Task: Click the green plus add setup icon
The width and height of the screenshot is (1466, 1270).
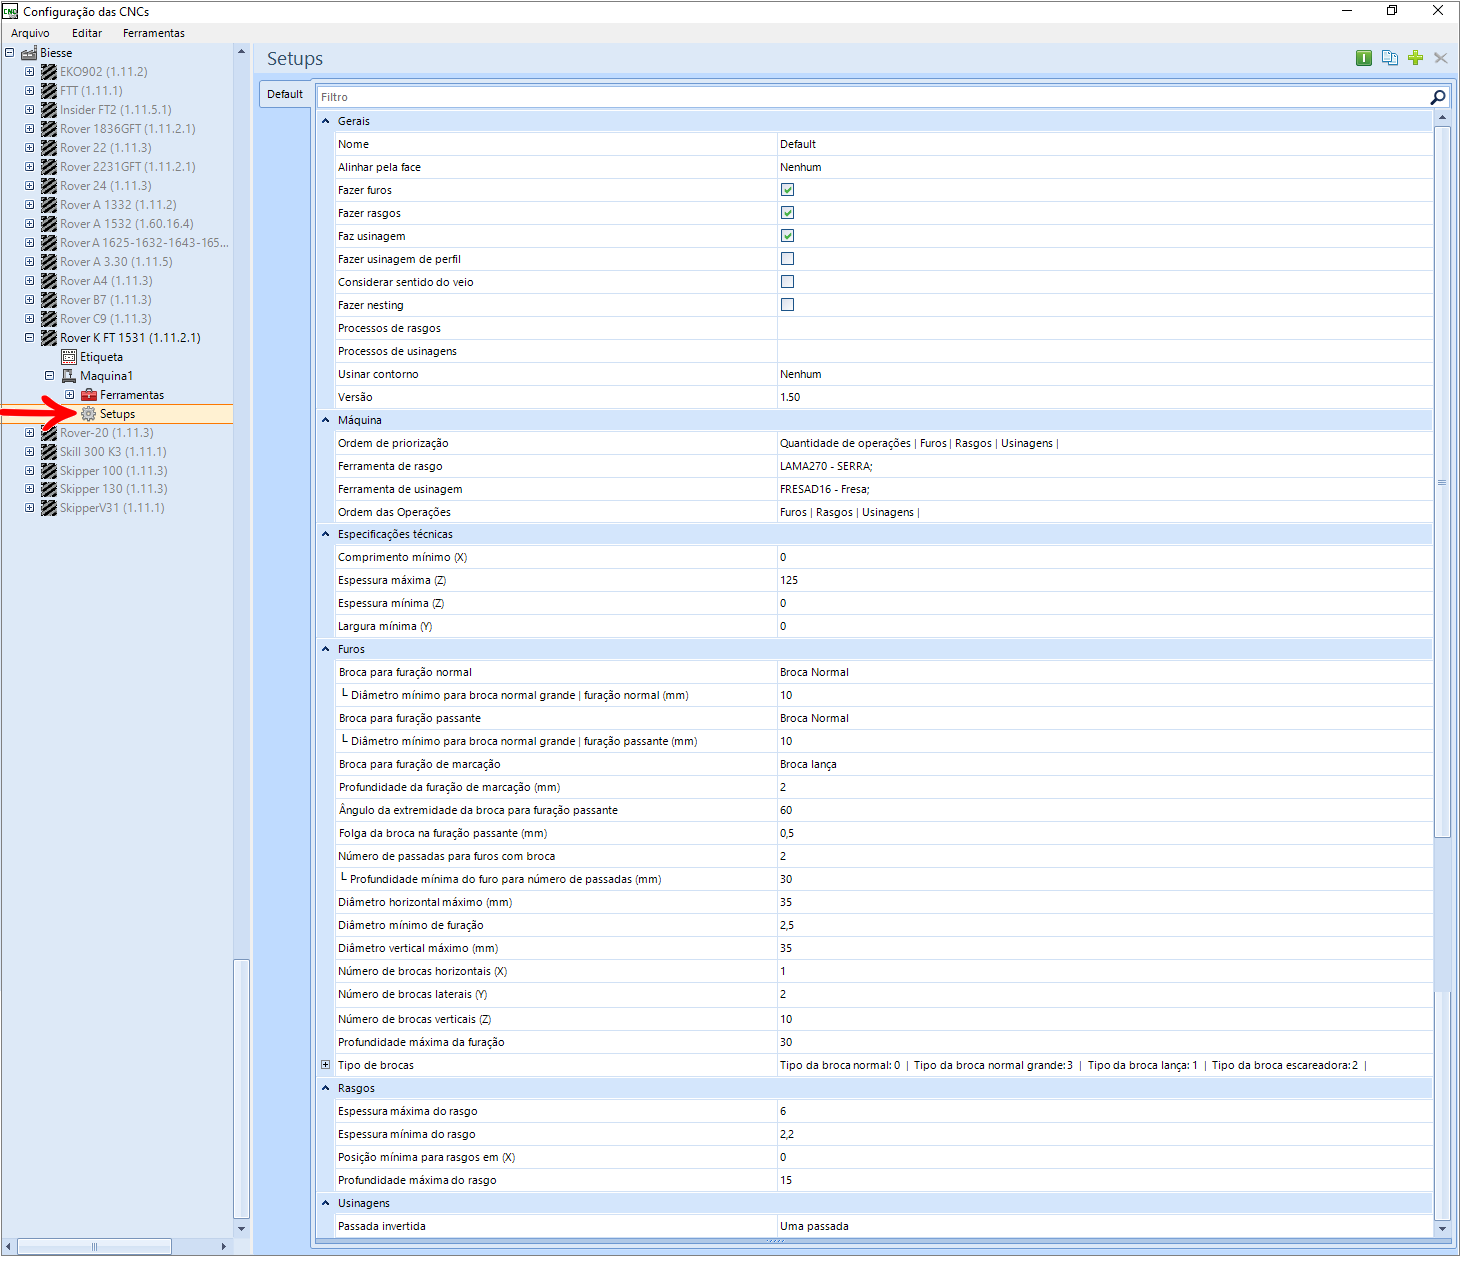Action: point(1415,58)
